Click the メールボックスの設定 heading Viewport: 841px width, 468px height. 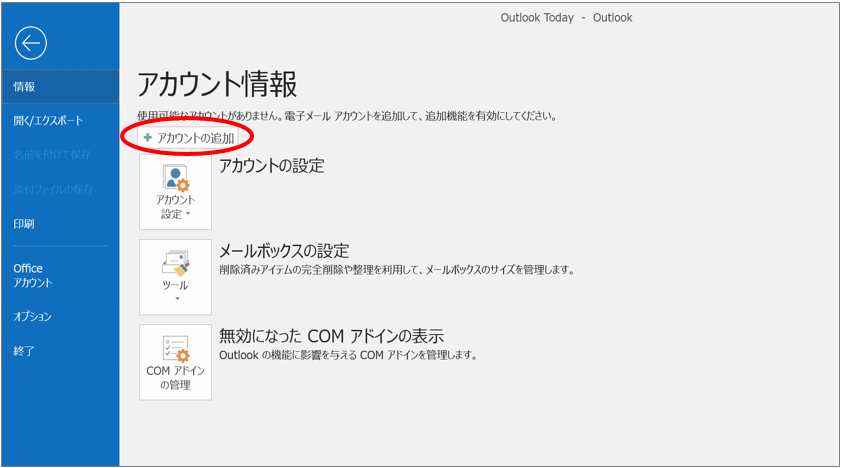pos(284,250)
